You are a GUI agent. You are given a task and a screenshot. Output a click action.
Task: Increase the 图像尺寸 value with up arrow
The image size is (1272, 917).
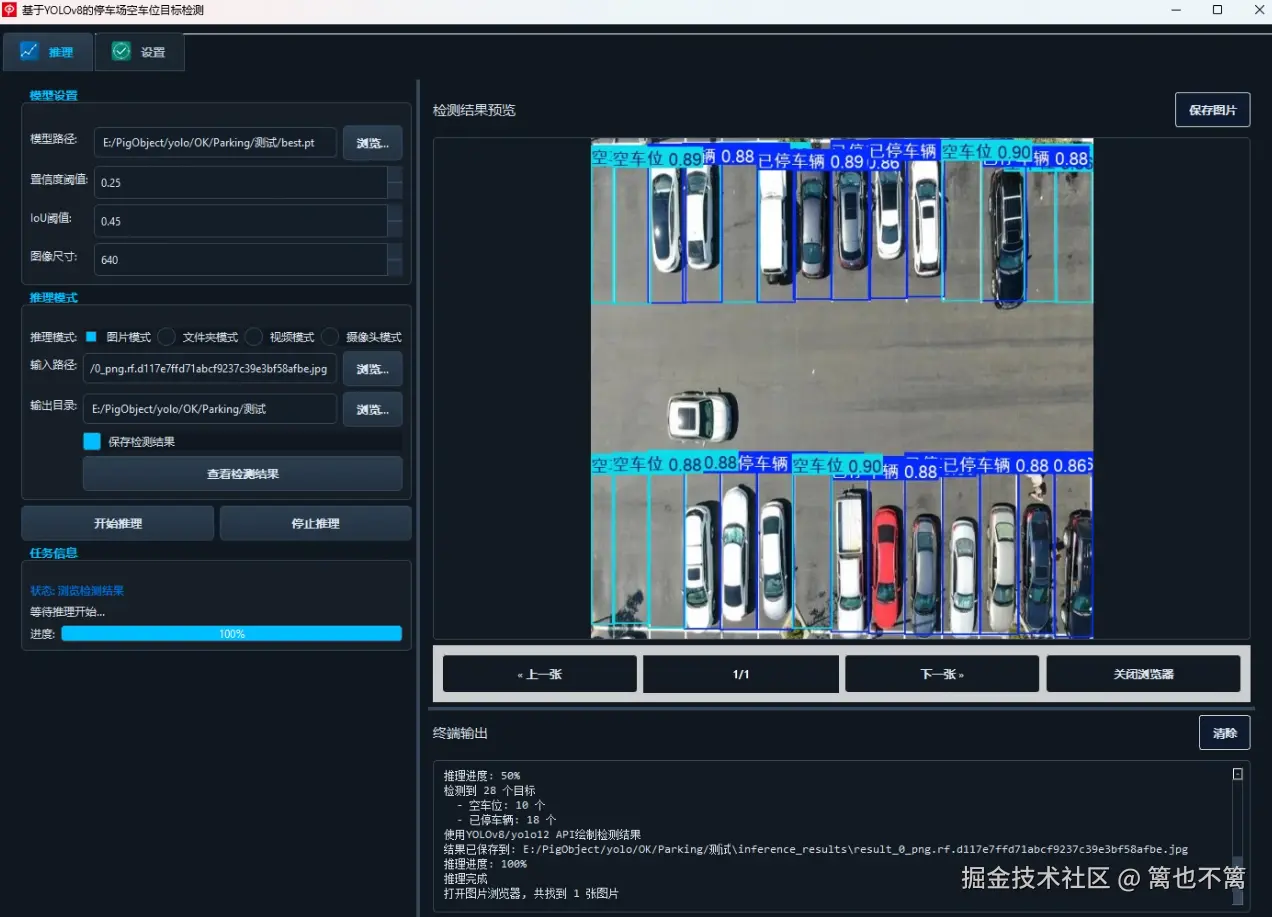coord(395,251)
